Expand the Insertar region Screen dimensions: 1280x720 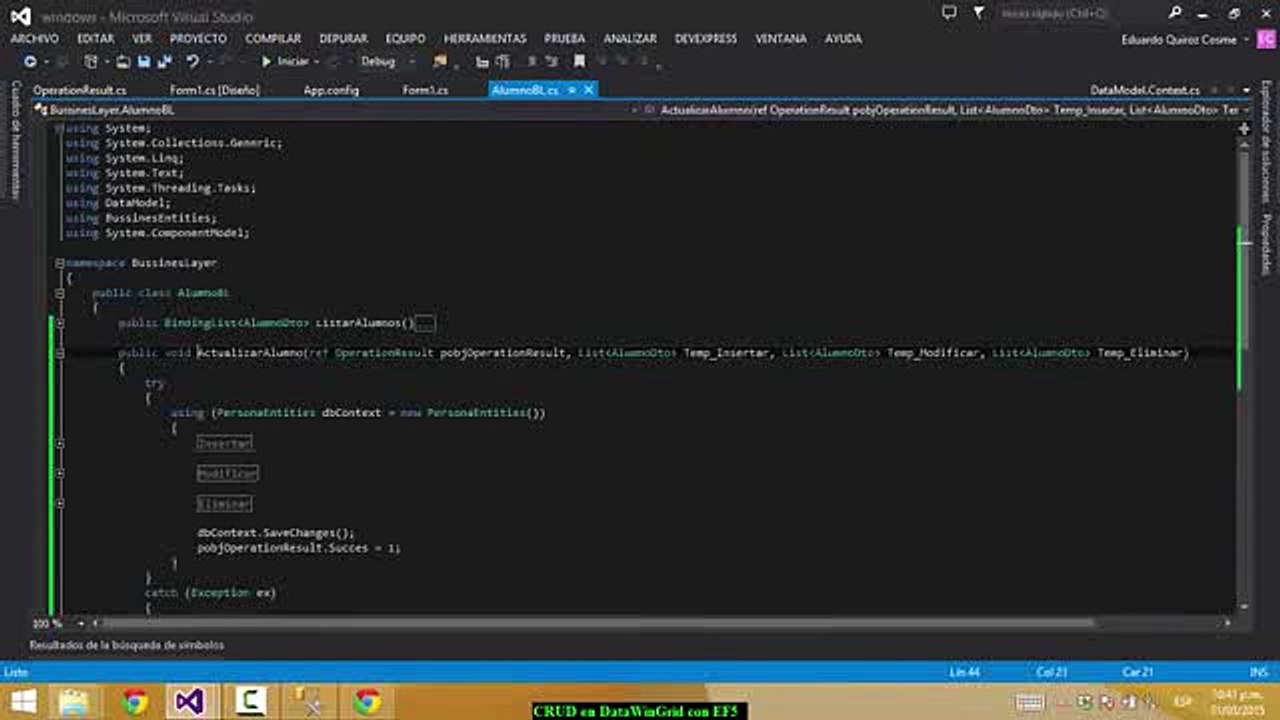(x=60, y=443)
